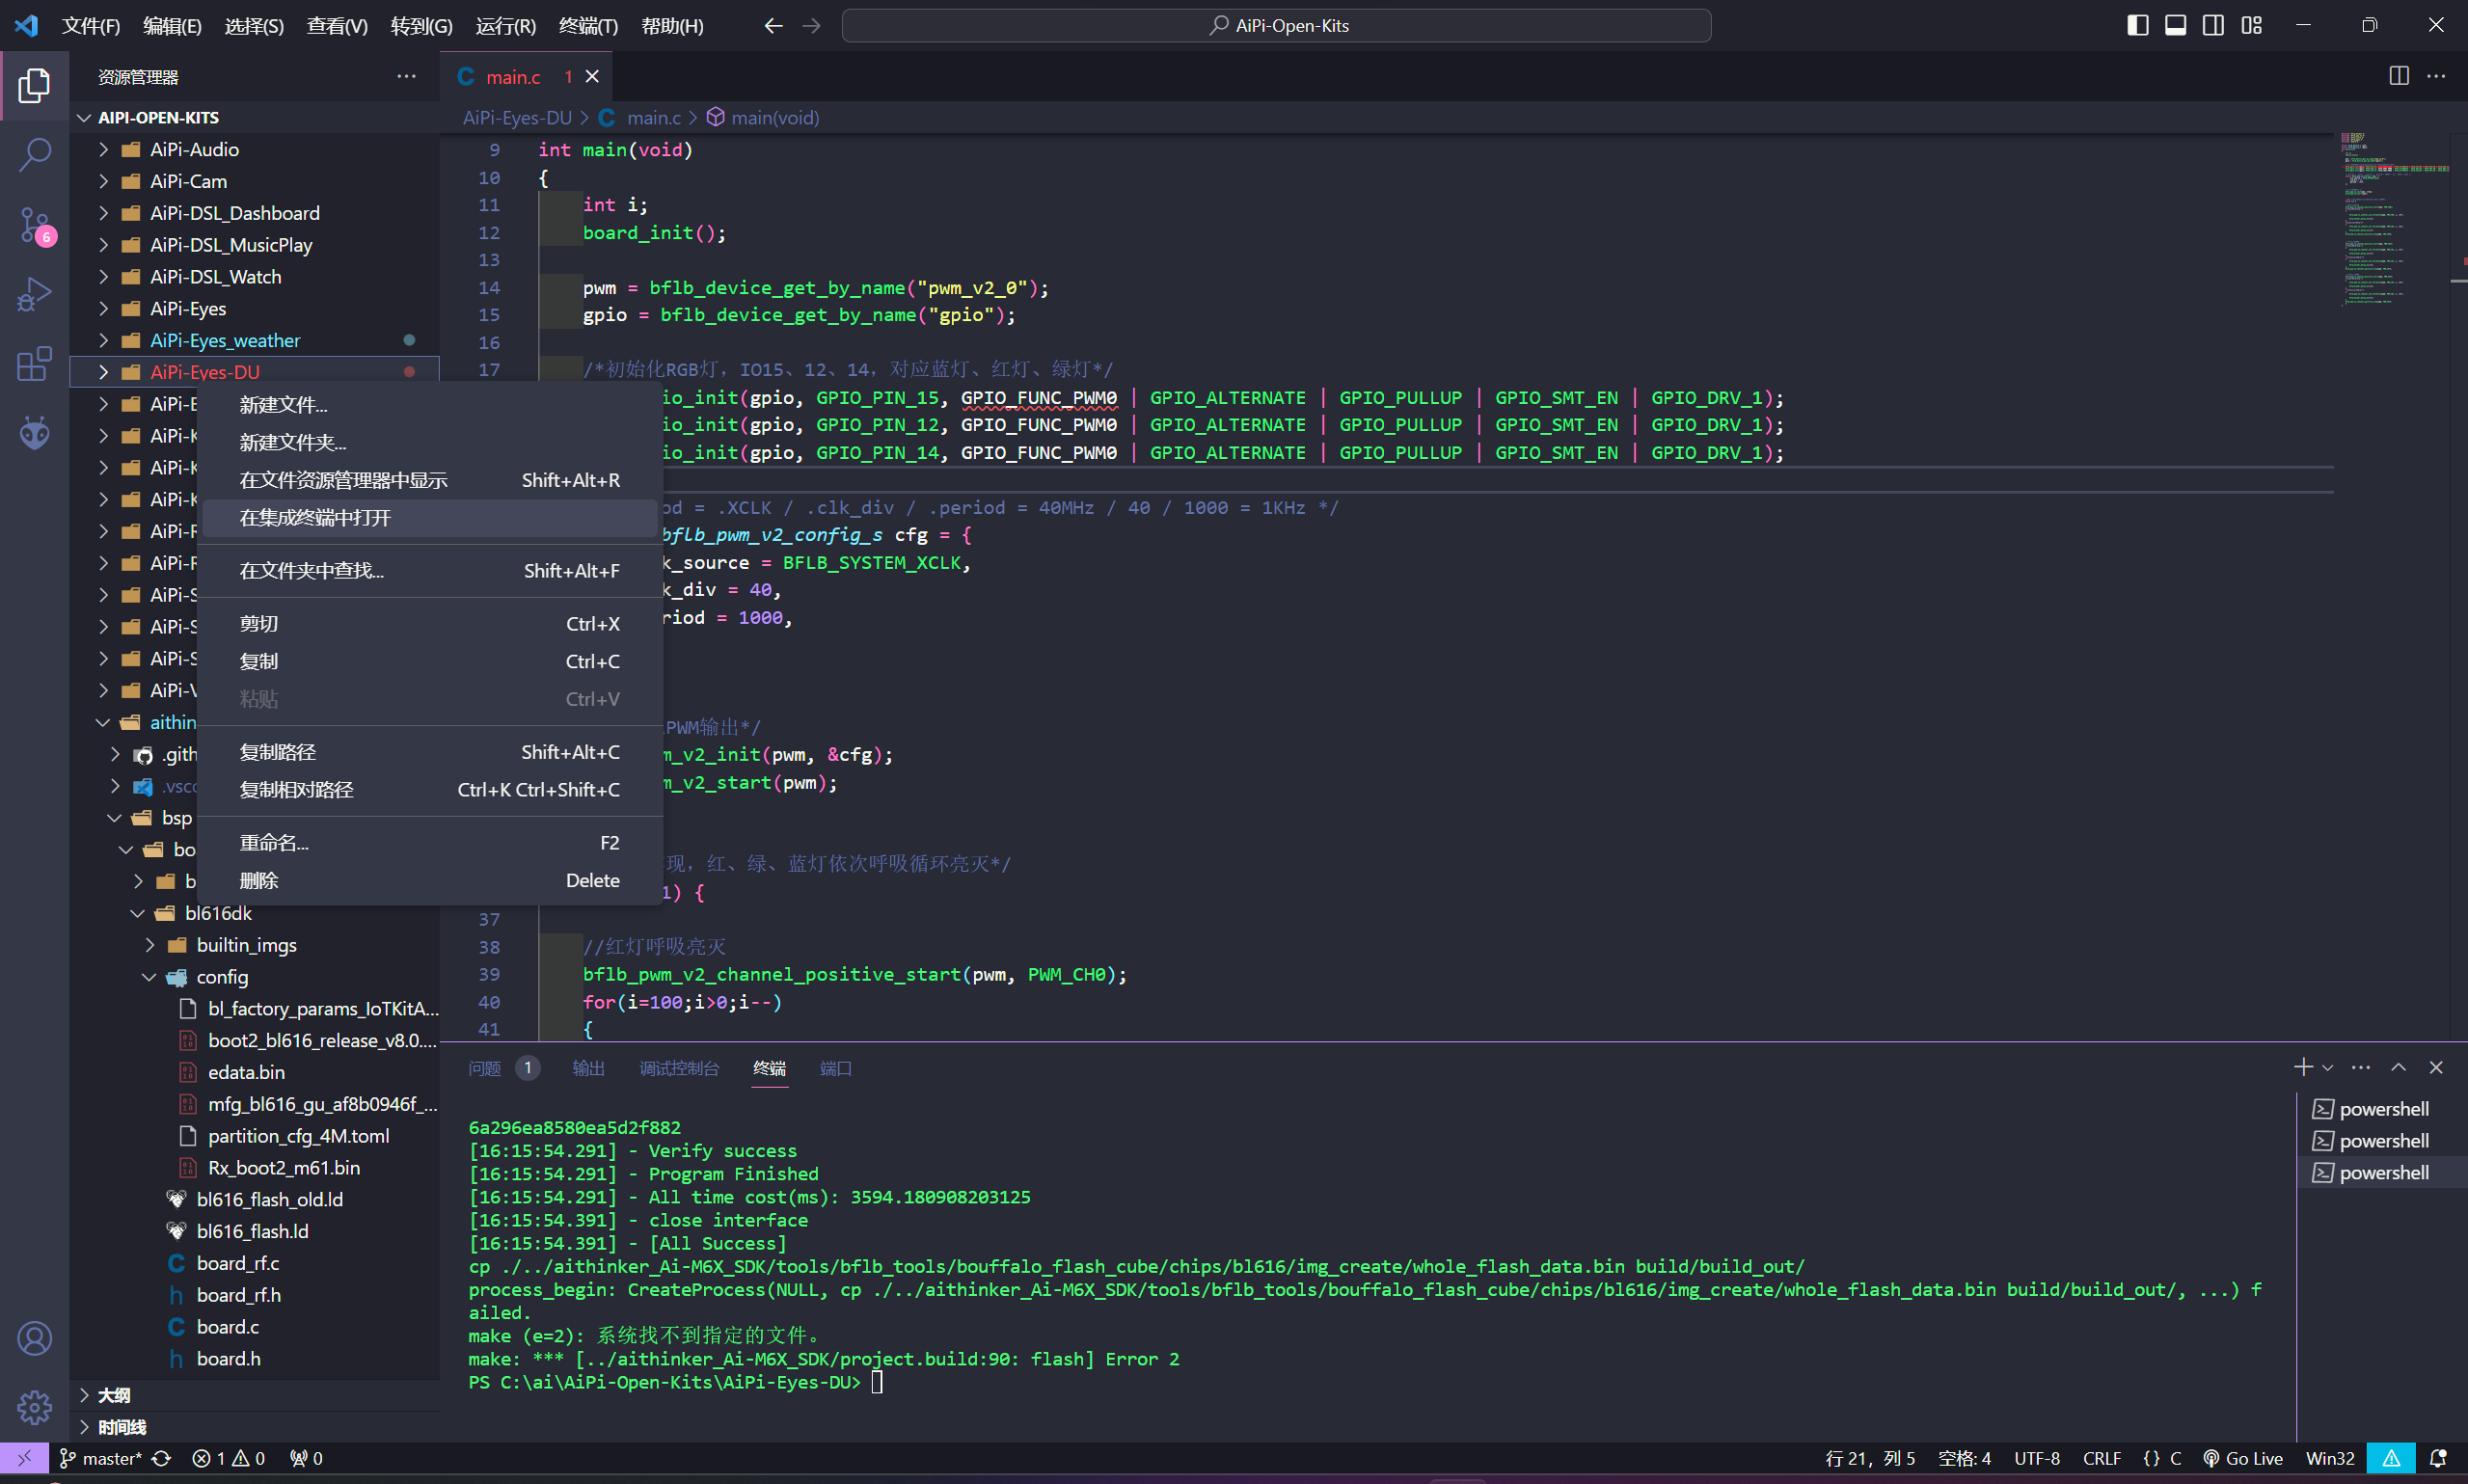Open editor more actions ellipsis

click(x=2436, y=76)
